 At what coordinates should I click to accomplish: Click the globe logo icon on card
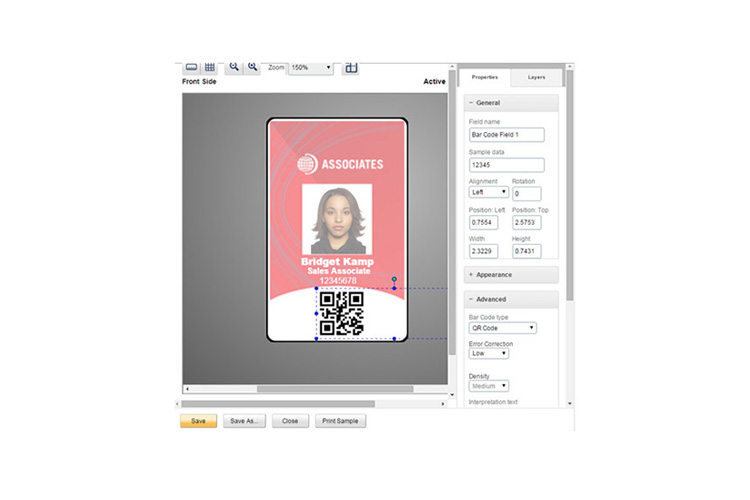[307, 164]
